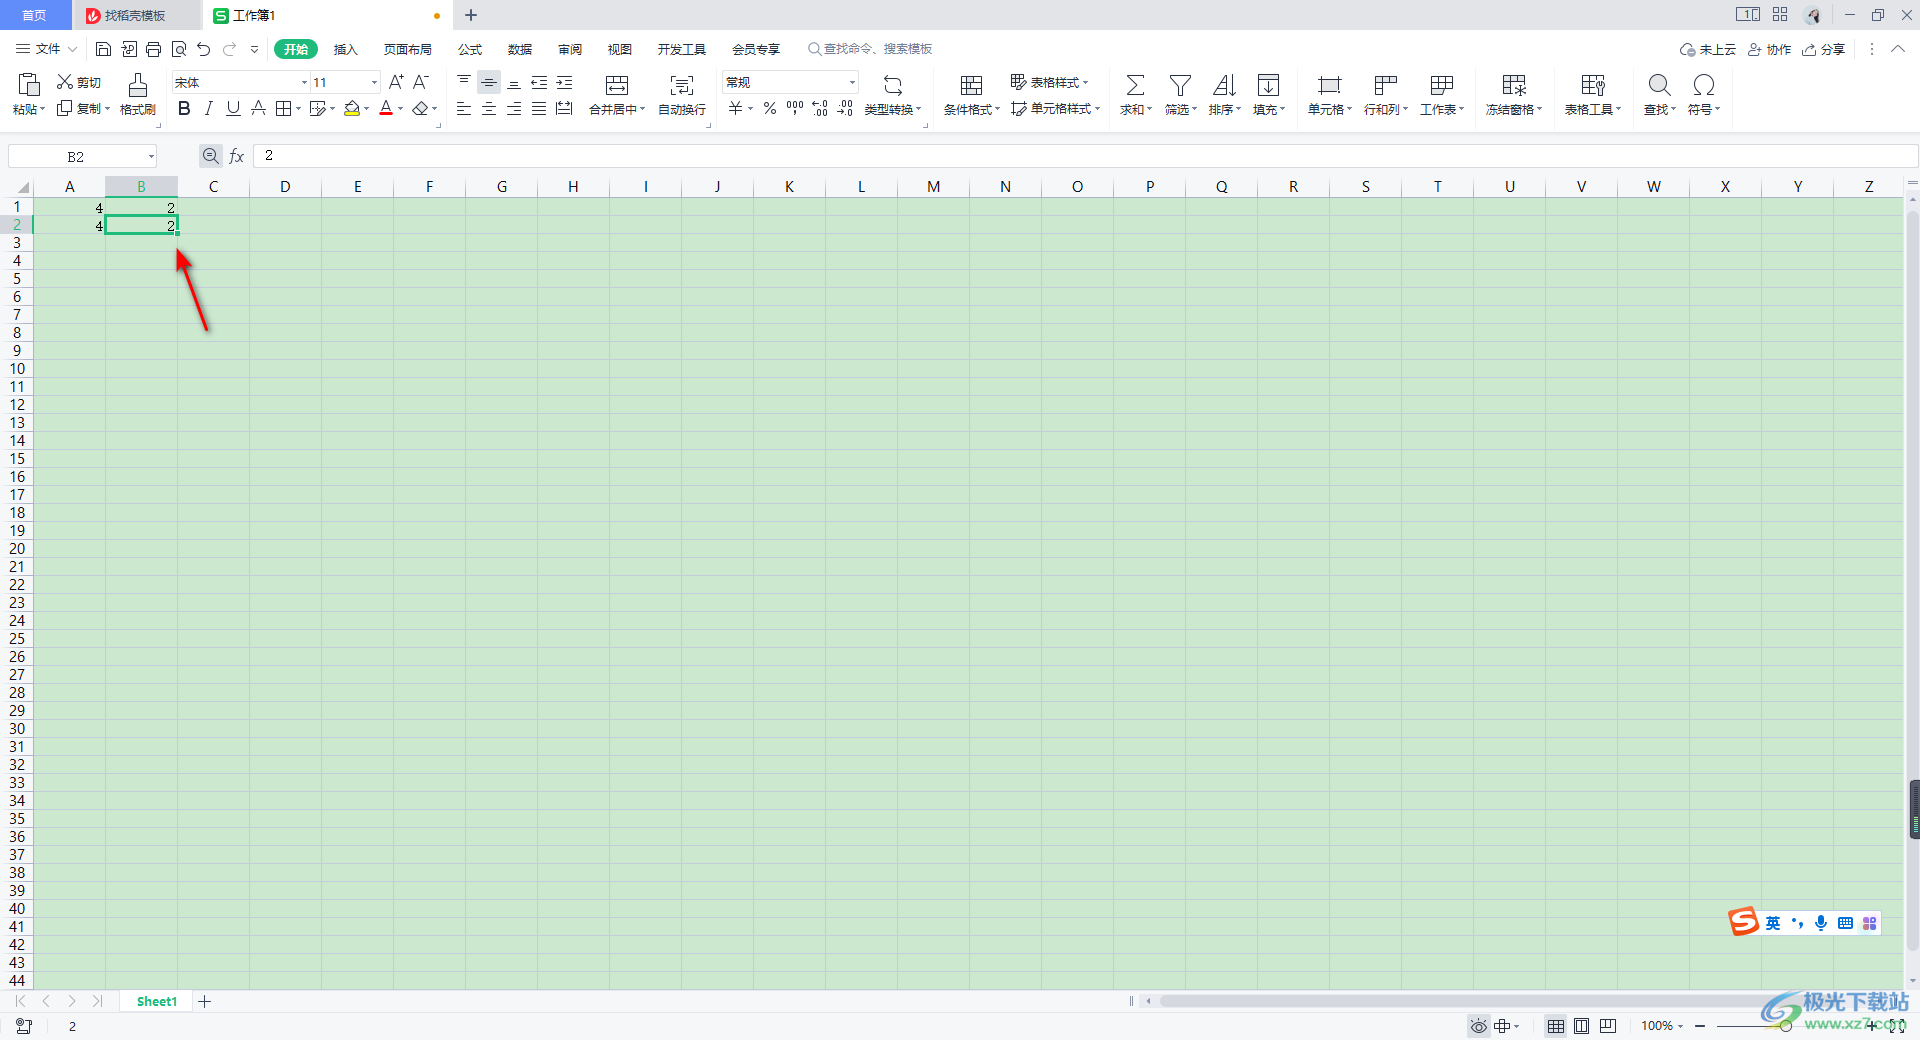The width and height of the screenshot is (1920, 1040).
Task: Switch to Page Layout view in status bar
Action: click(x=1582, y=1026)
